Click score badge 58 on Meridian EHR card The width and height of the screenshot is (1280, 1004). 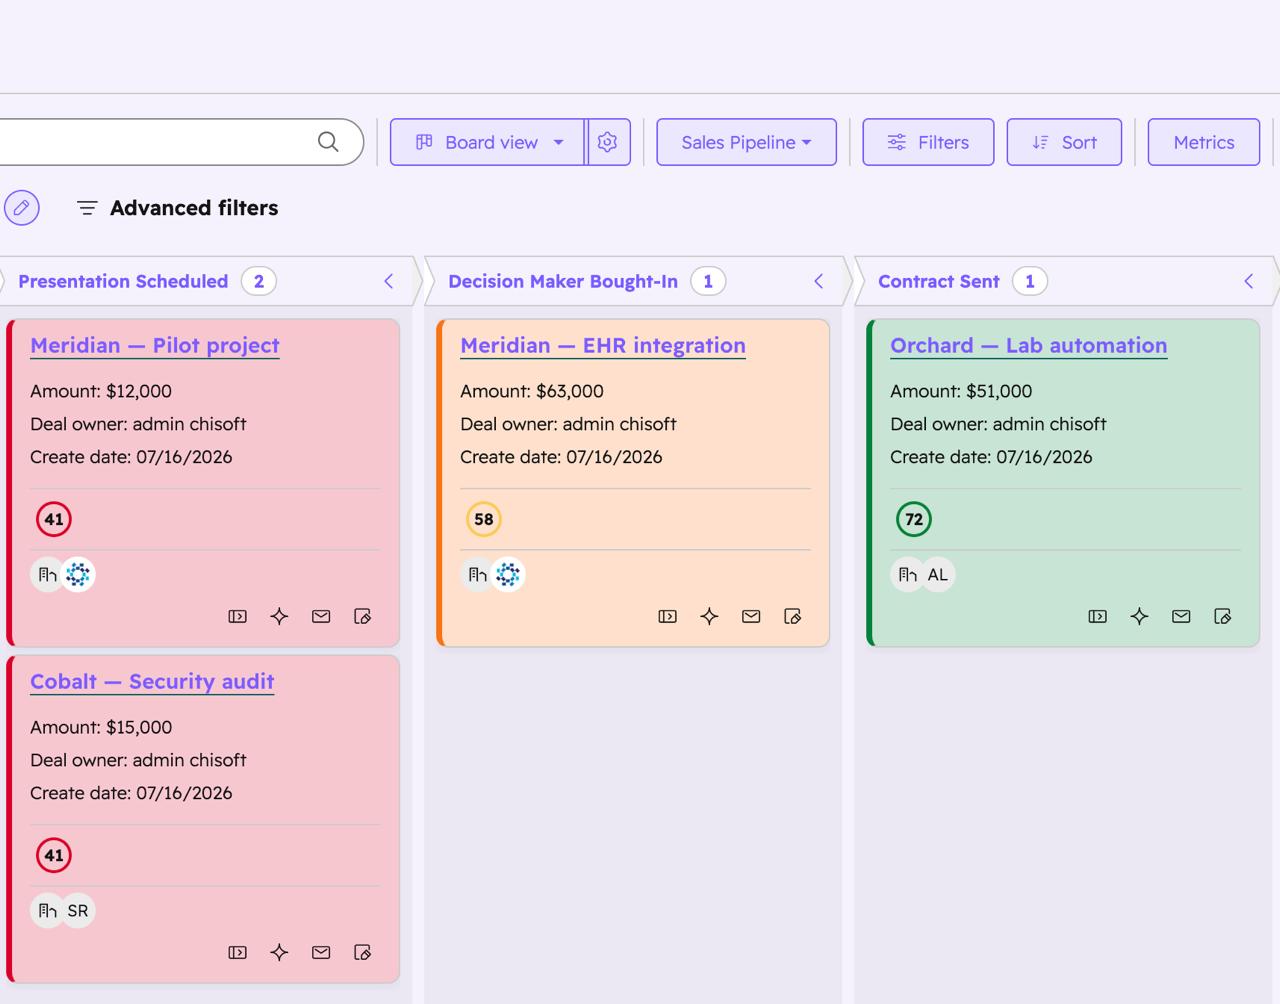pos(484,519)
